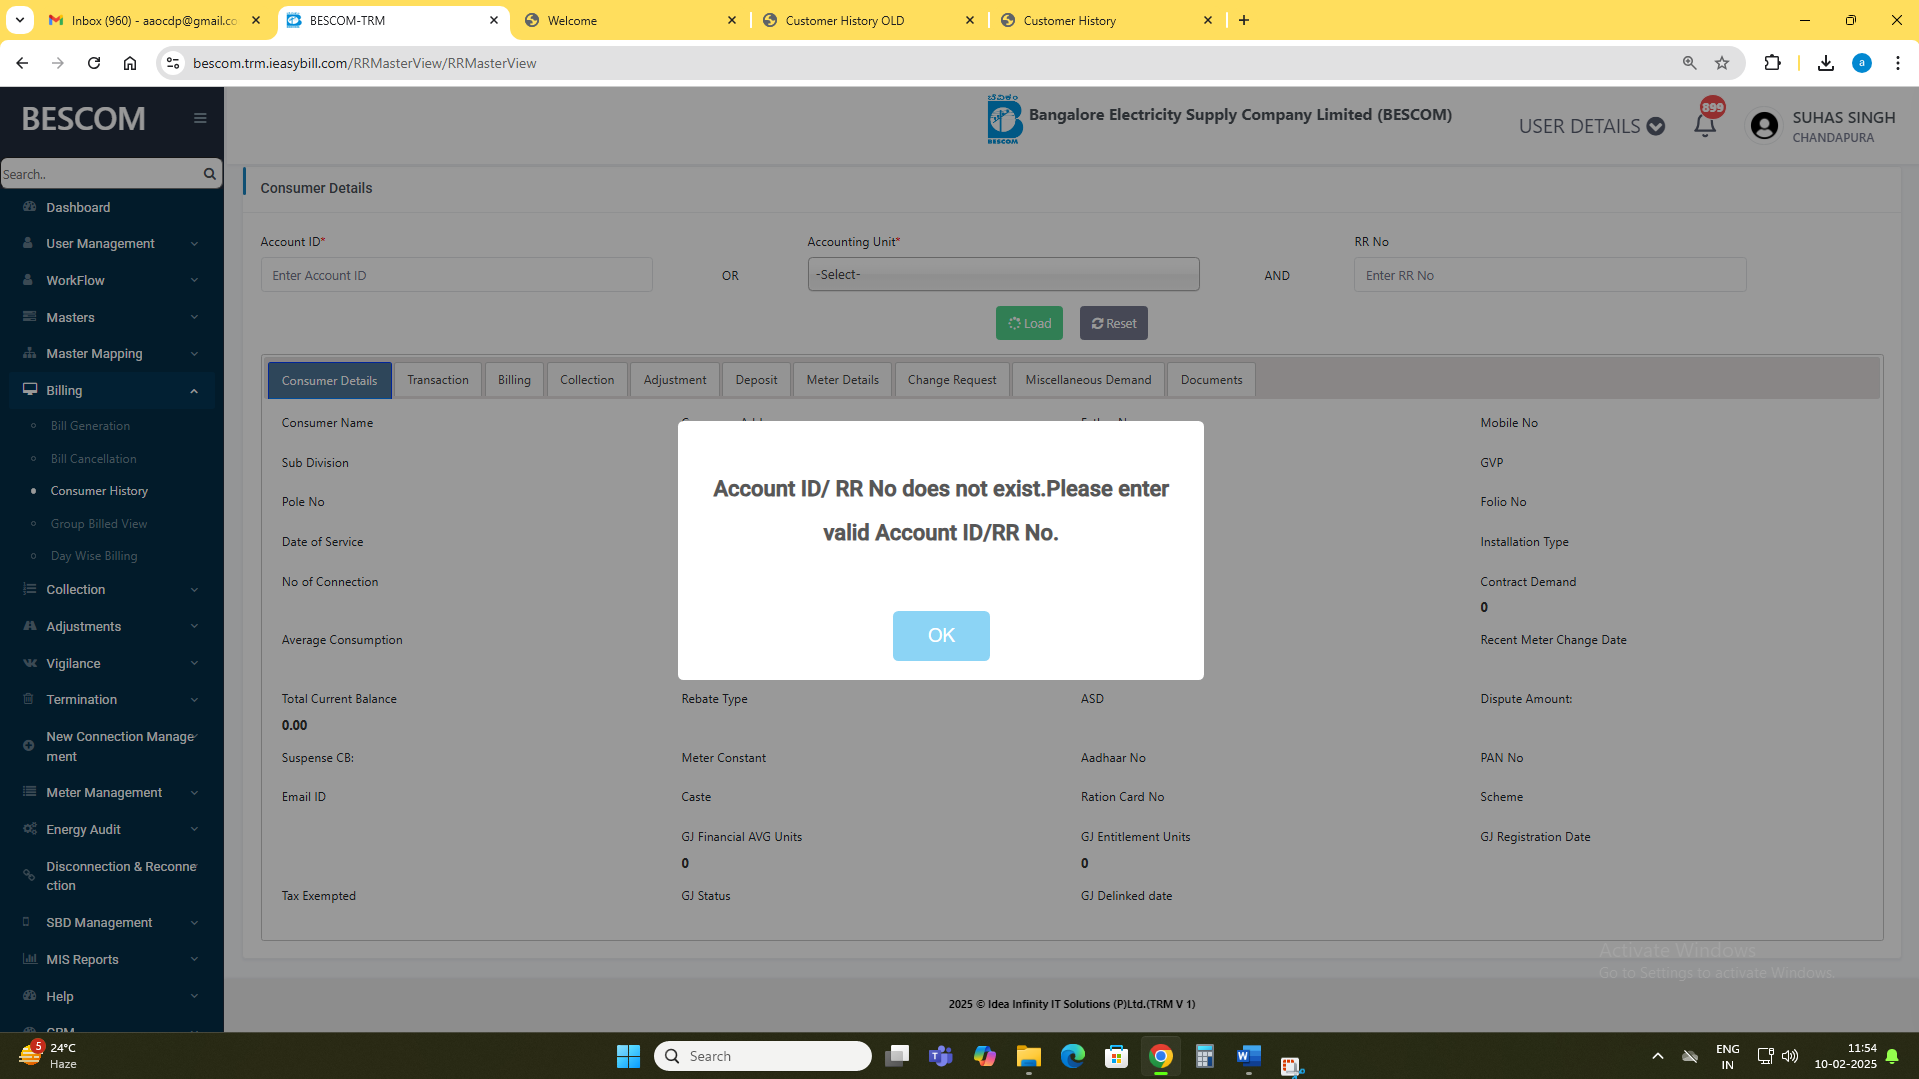Reload the page with browser refresh icon

(x=94, y=63)
